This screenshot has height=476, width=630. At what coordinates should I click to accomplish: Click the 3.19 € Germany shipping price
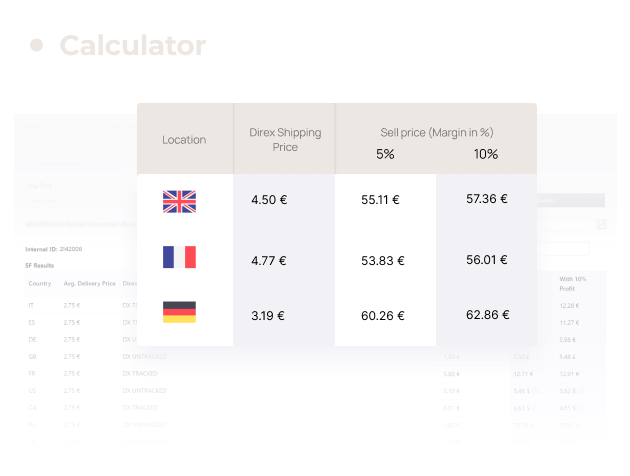pyautogui.click(x=268, y=316)
